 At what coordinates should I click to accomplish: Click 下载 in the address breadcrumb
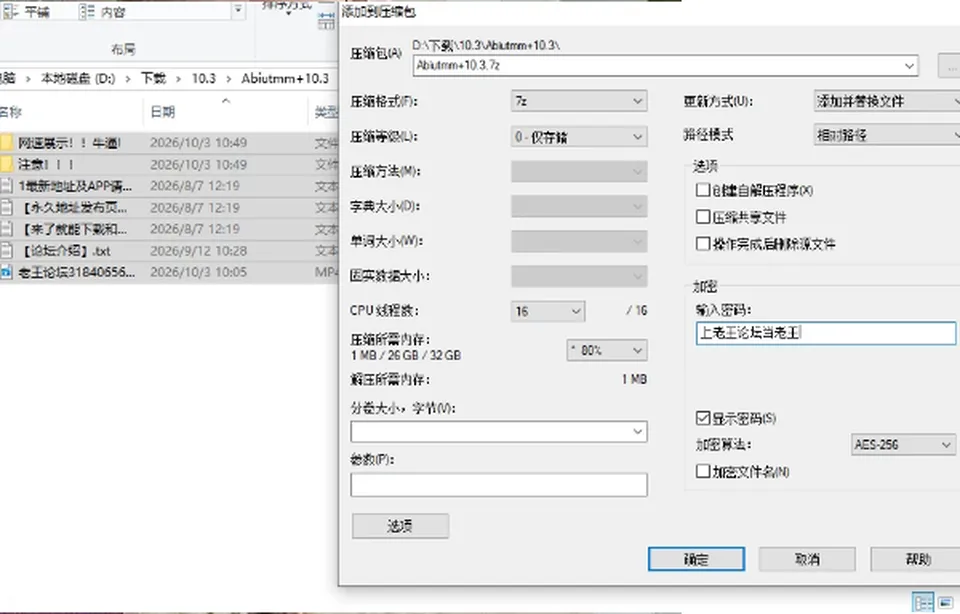pyautogui.click(x=153, y=78)
